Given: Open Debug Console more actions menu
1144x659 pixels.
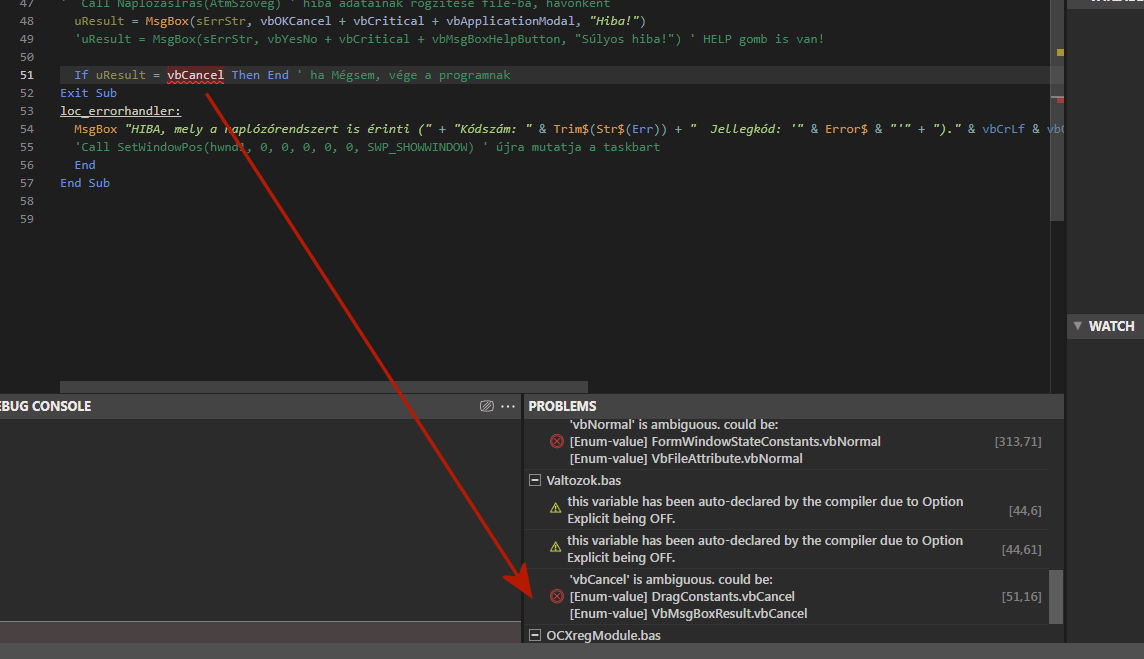Looking at the screenshot, I should [x=508, y=405].
